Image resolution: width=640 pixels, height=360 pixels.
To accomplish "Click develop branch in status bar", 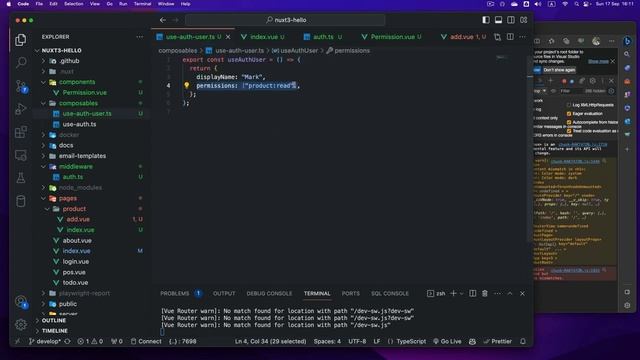I will click(x=44, y=341).
